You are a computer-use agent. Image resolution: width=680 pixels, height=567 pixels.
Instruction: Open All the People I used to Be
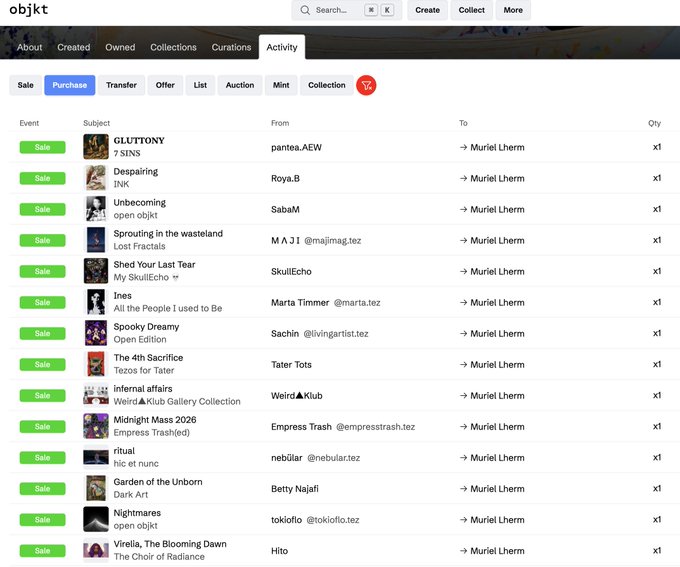168,308
